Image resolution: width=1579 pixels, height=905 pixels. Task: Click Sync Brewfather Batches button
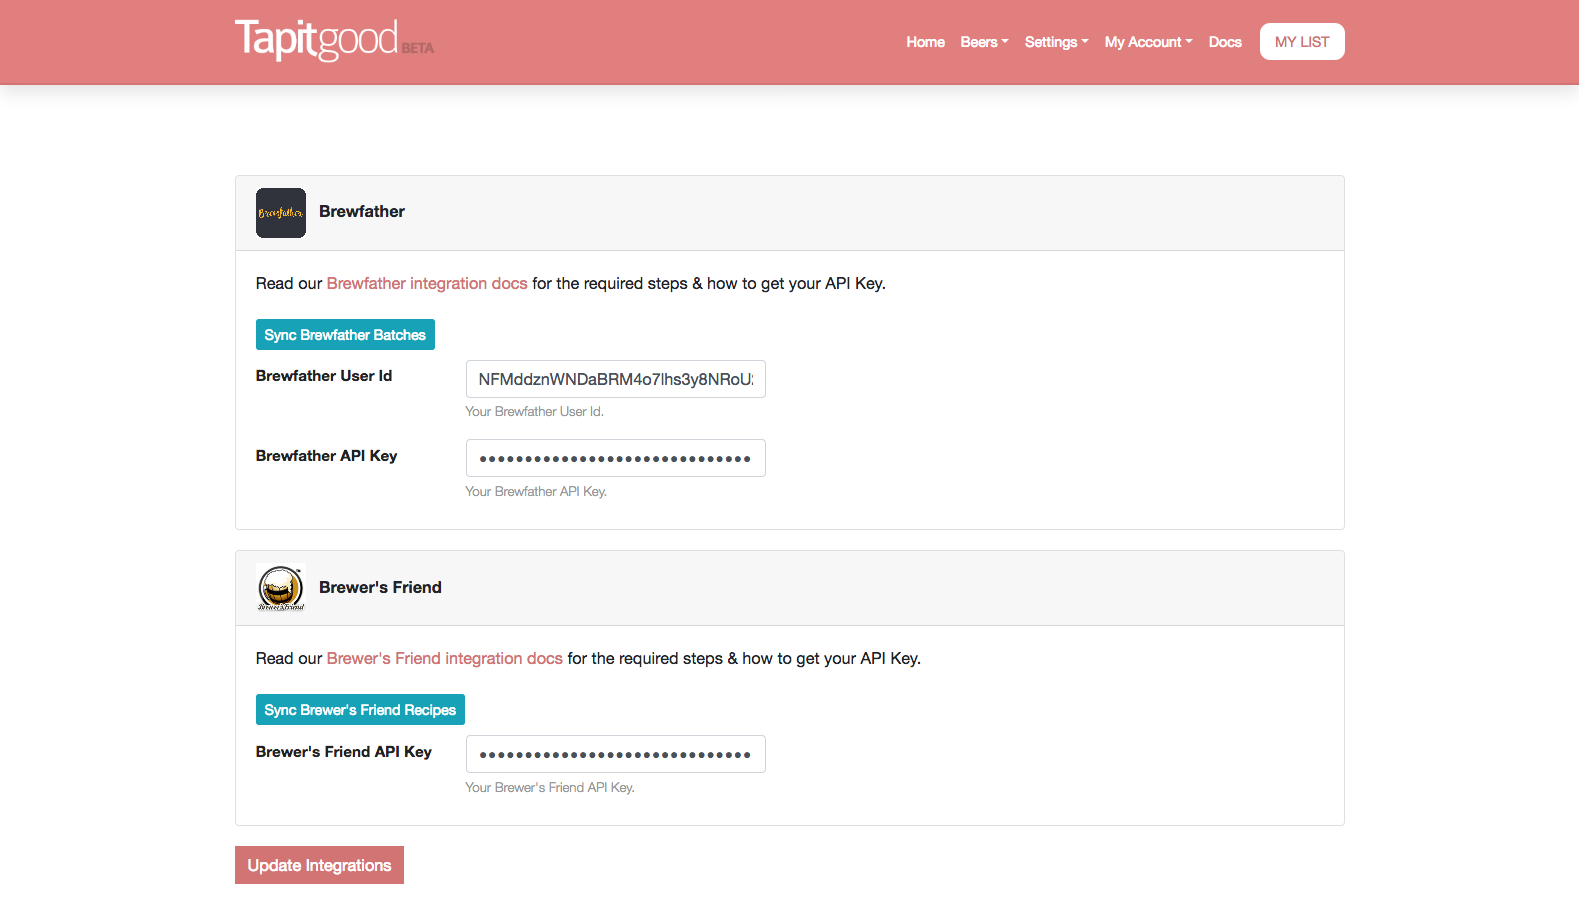(x=345, y=335)
